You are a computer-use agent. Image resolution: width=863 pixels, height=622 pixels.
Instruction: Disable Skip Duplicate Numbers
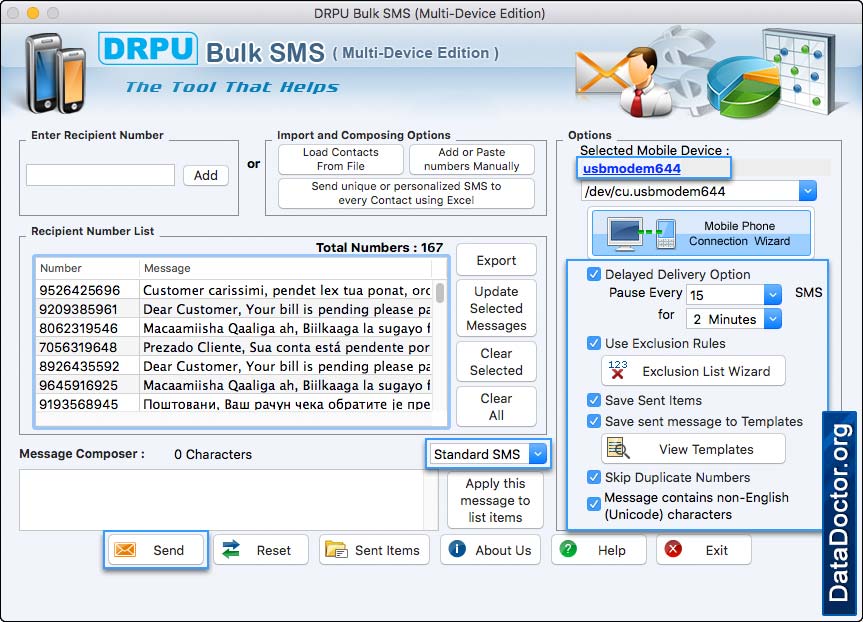point(594,477)
